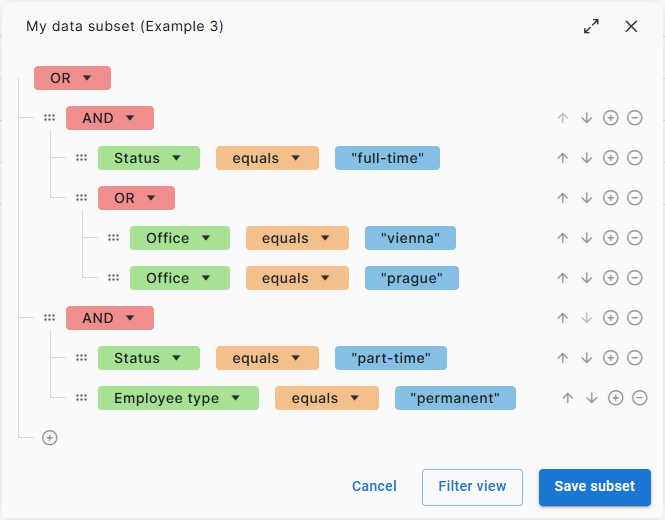Click the Save subset button

click(594, 487)
